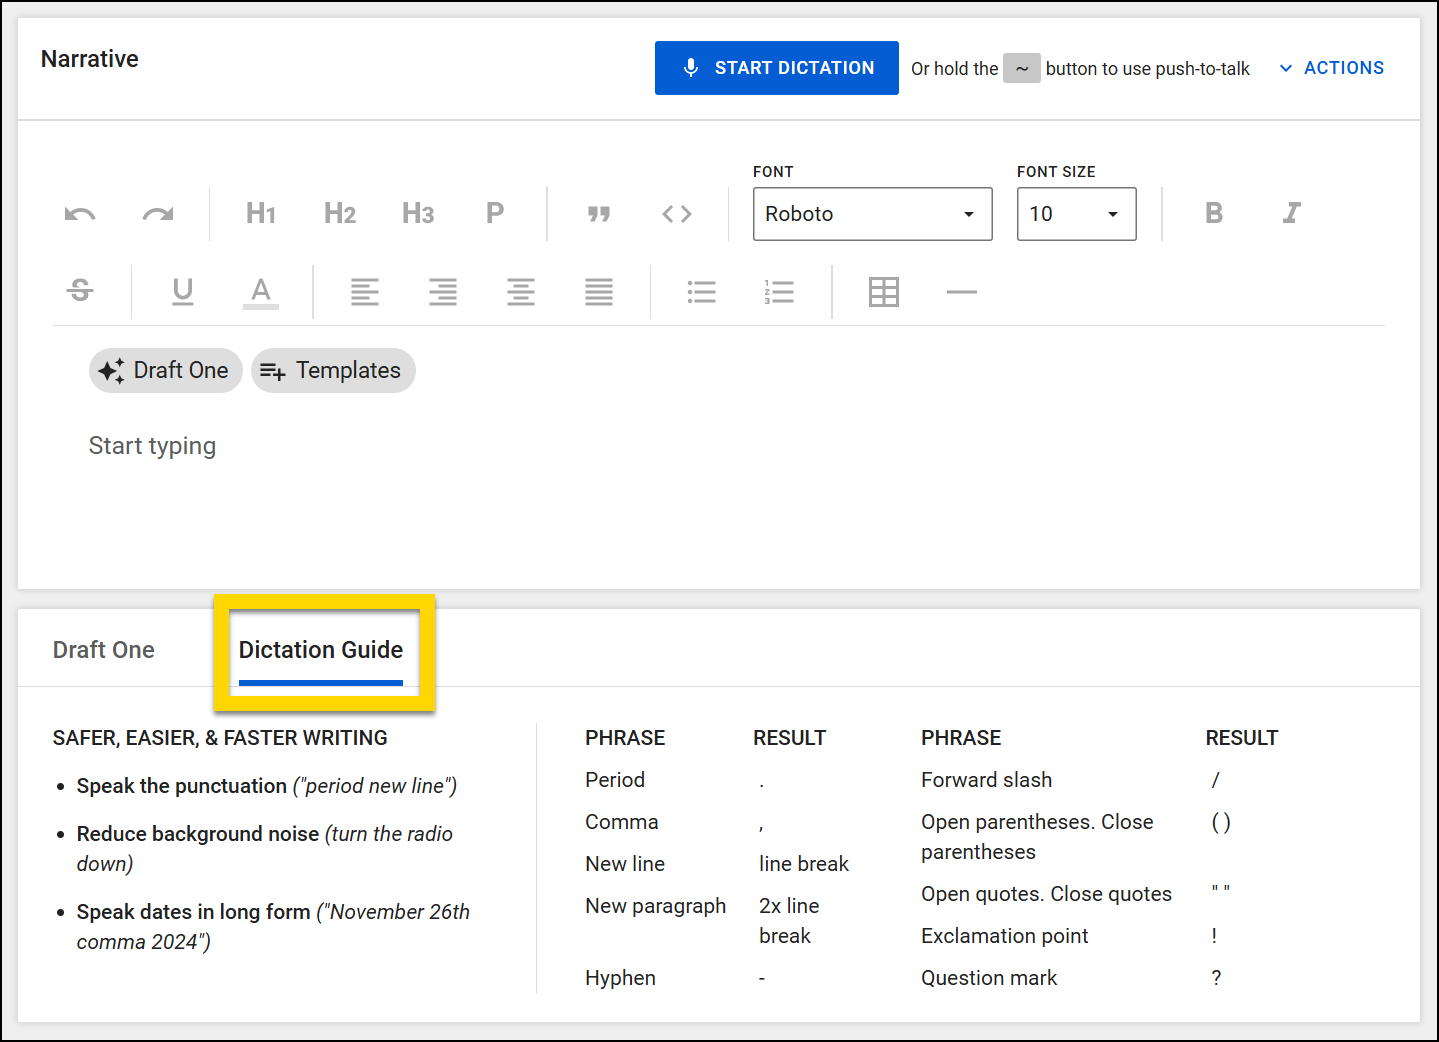Image resolution: width=1439 pixels, height=1042 pixels.
Task: Undo the last edit
Action: pyautogui.click(x=79, y=213)
